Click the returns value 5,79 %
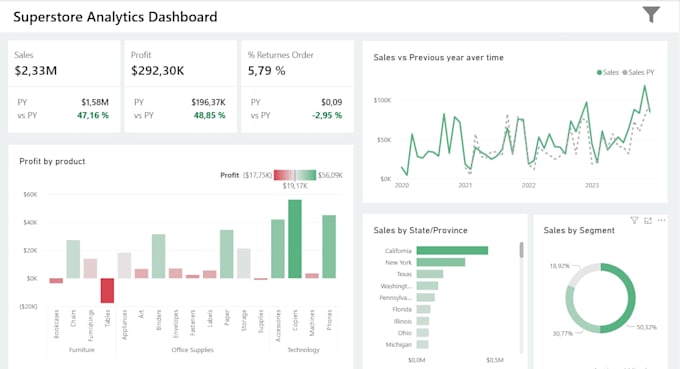 tap(266, 71)
